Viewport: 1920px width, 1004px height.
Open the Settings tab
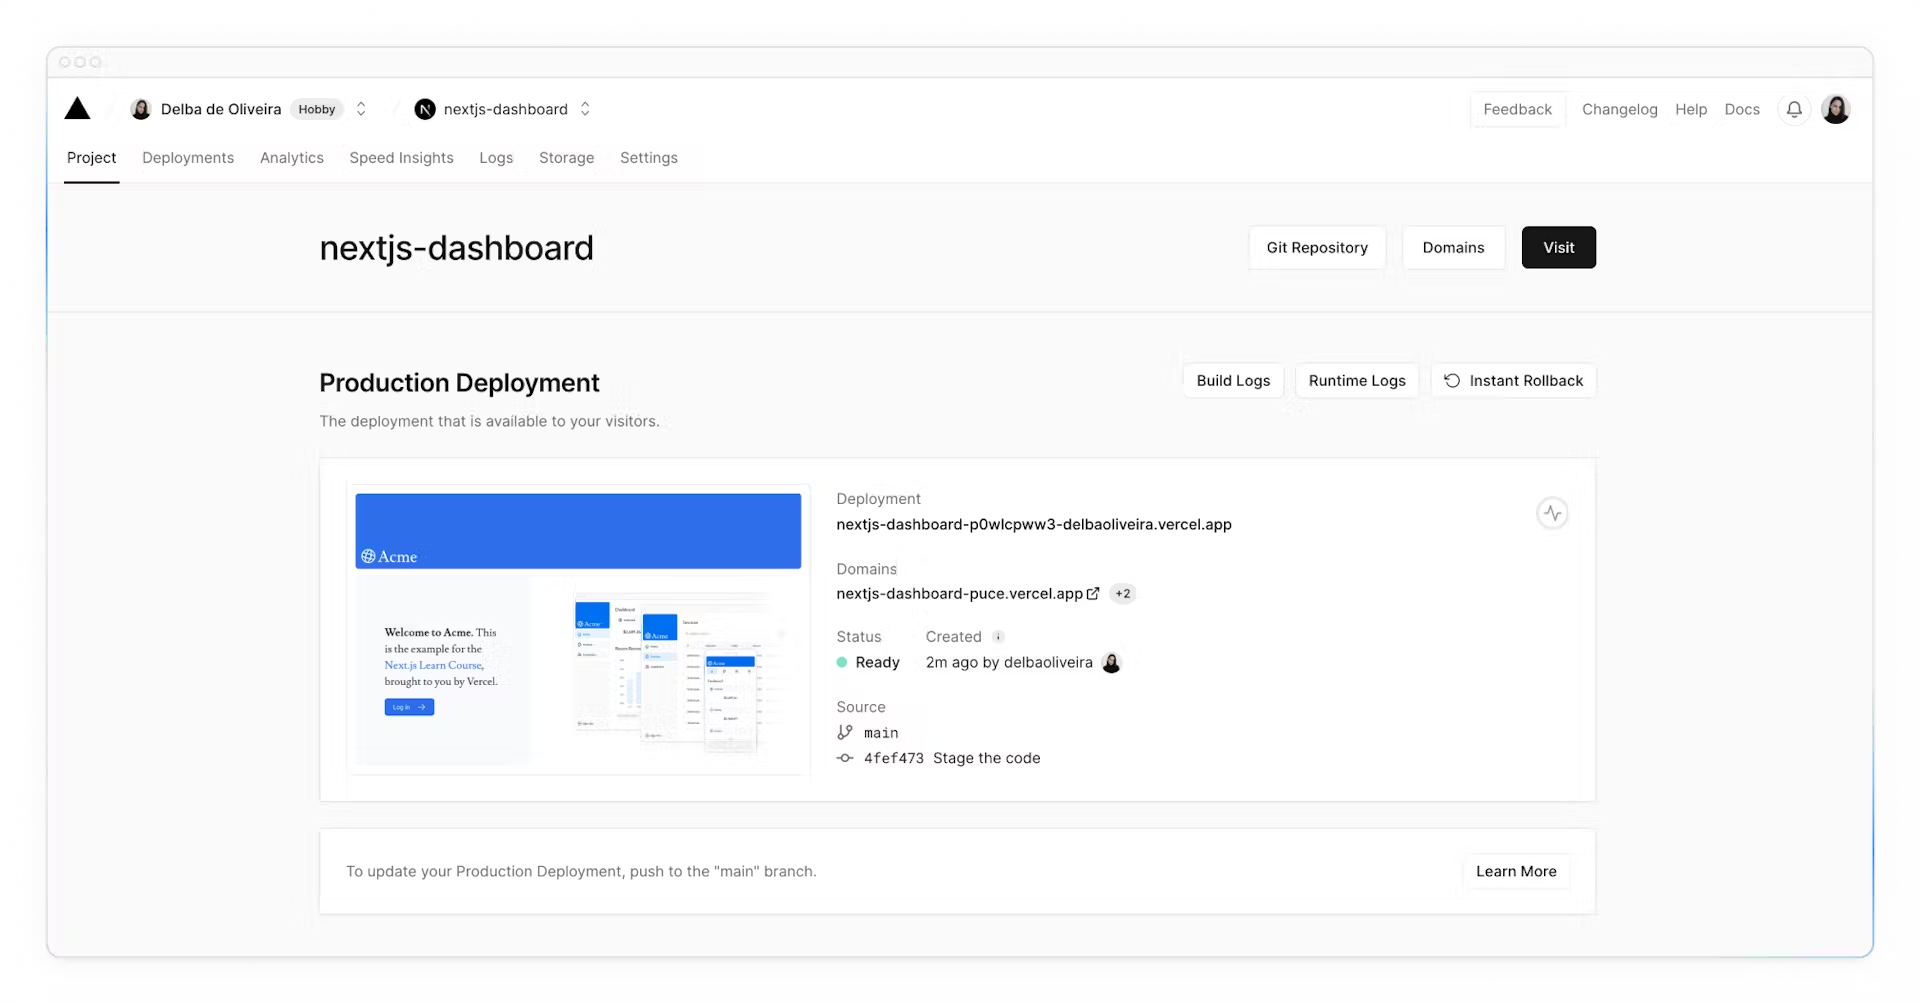(649, 158)
